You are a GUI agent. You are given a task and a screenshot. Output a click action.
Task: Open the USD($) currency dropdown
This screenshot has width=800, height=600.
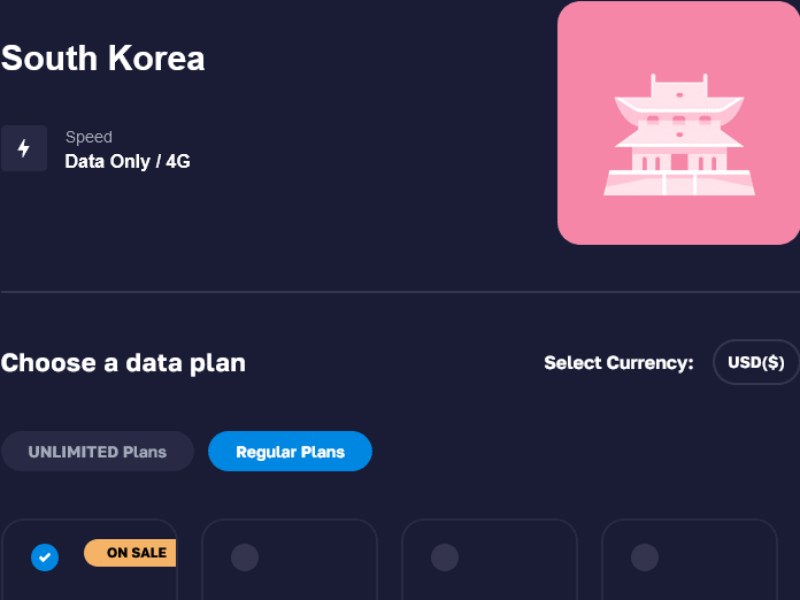[x=756, y=362]
